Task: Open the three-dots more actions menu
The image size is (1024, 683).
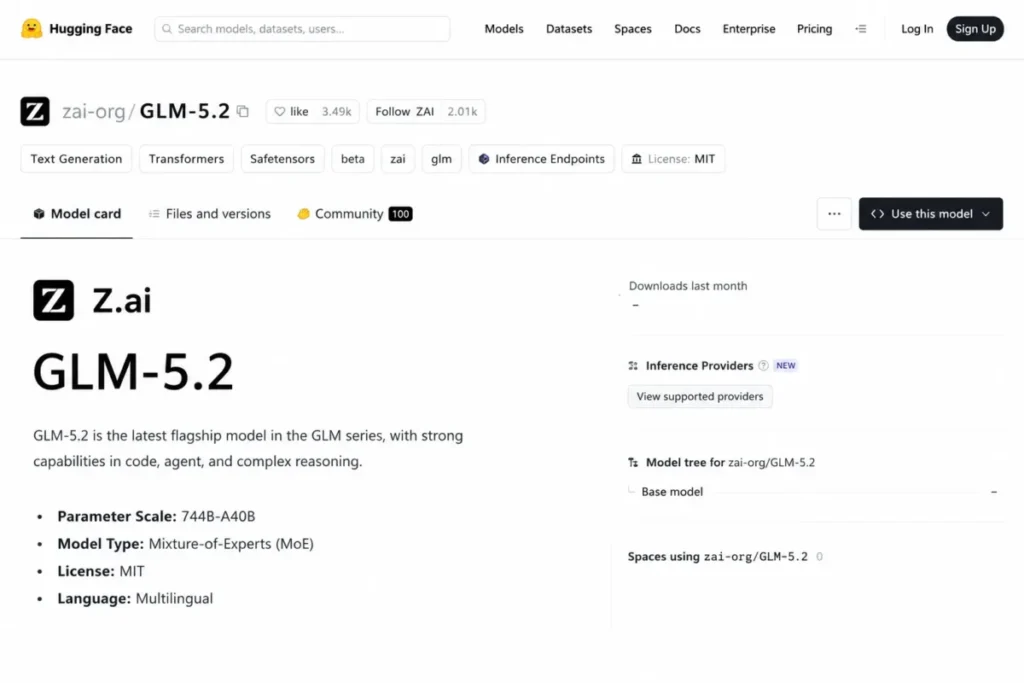Action: (834, 214)
